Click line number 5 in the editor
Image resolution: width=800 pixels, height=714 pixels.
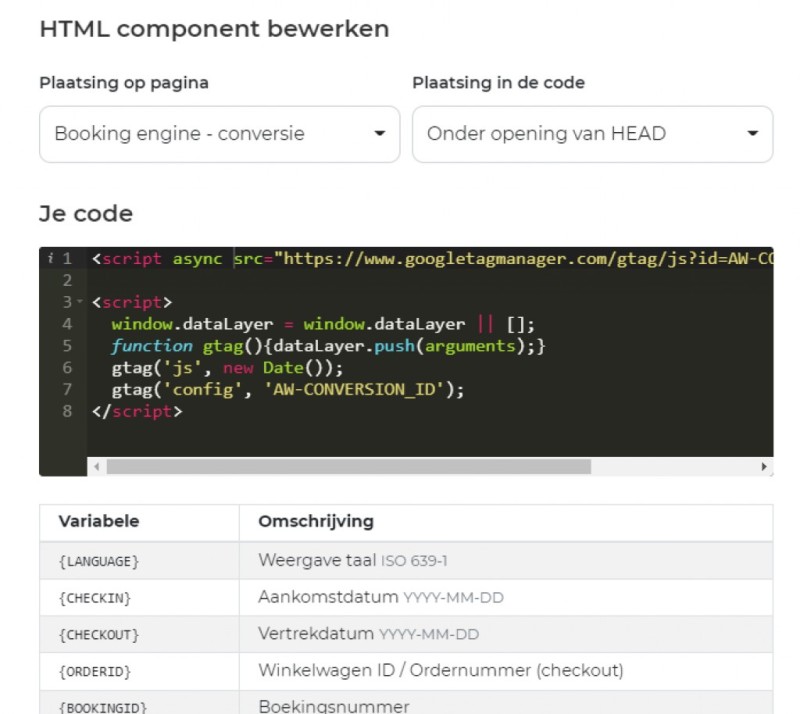click(66, 345)
